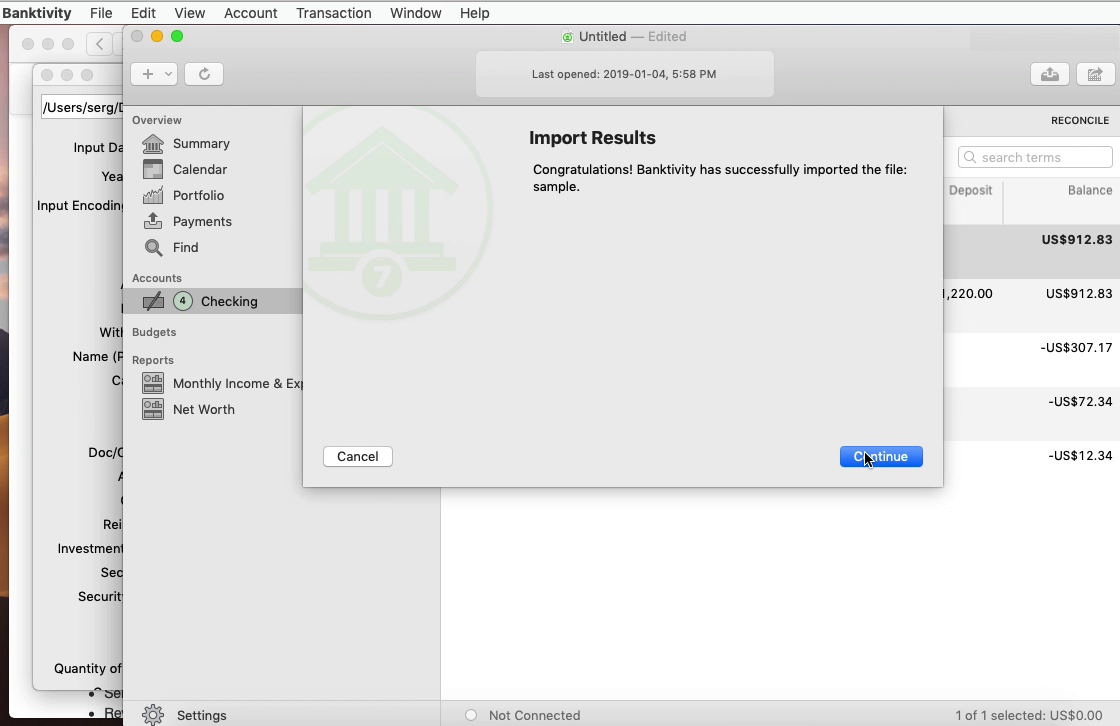The image size is (1120, 726).
Task: Click Settings label in sidebar
Action: pyautogui.click(x=201, y=715)
